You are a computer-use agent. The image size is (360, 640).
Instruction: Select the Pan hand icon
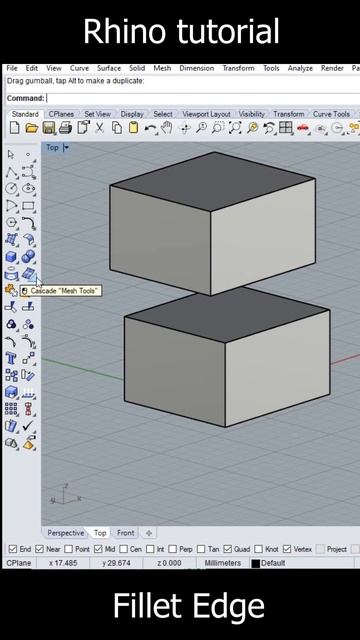[x=167, y=128]
